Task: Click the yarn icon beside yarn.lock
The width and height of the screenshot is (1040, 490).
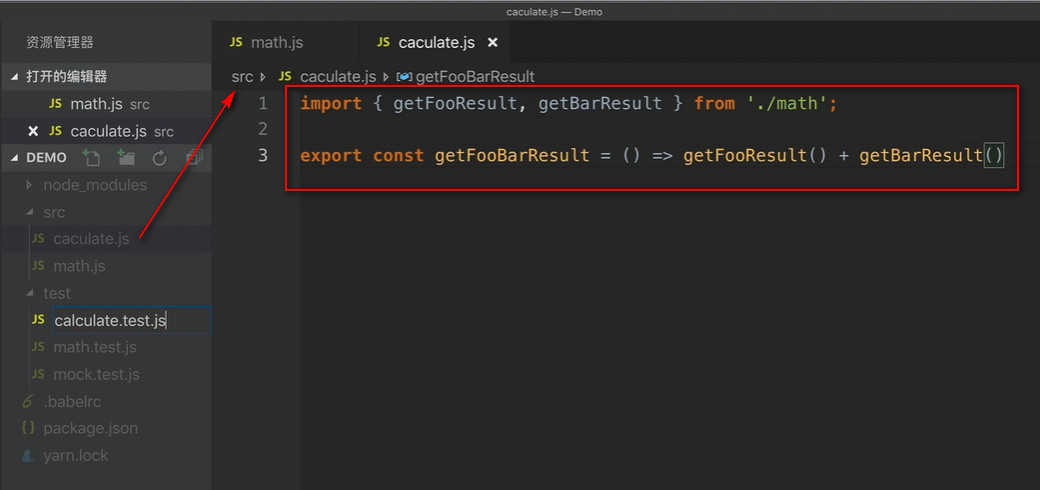Action: click(27, 456)
